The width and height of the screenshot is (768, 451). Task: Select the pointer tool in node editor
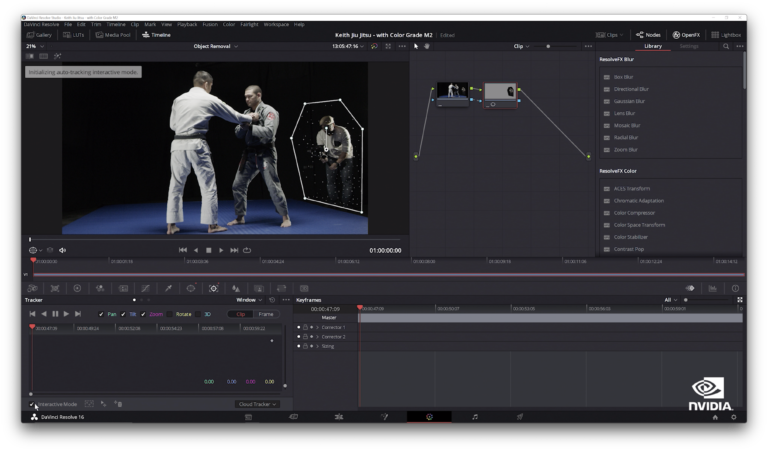(416, 46)
